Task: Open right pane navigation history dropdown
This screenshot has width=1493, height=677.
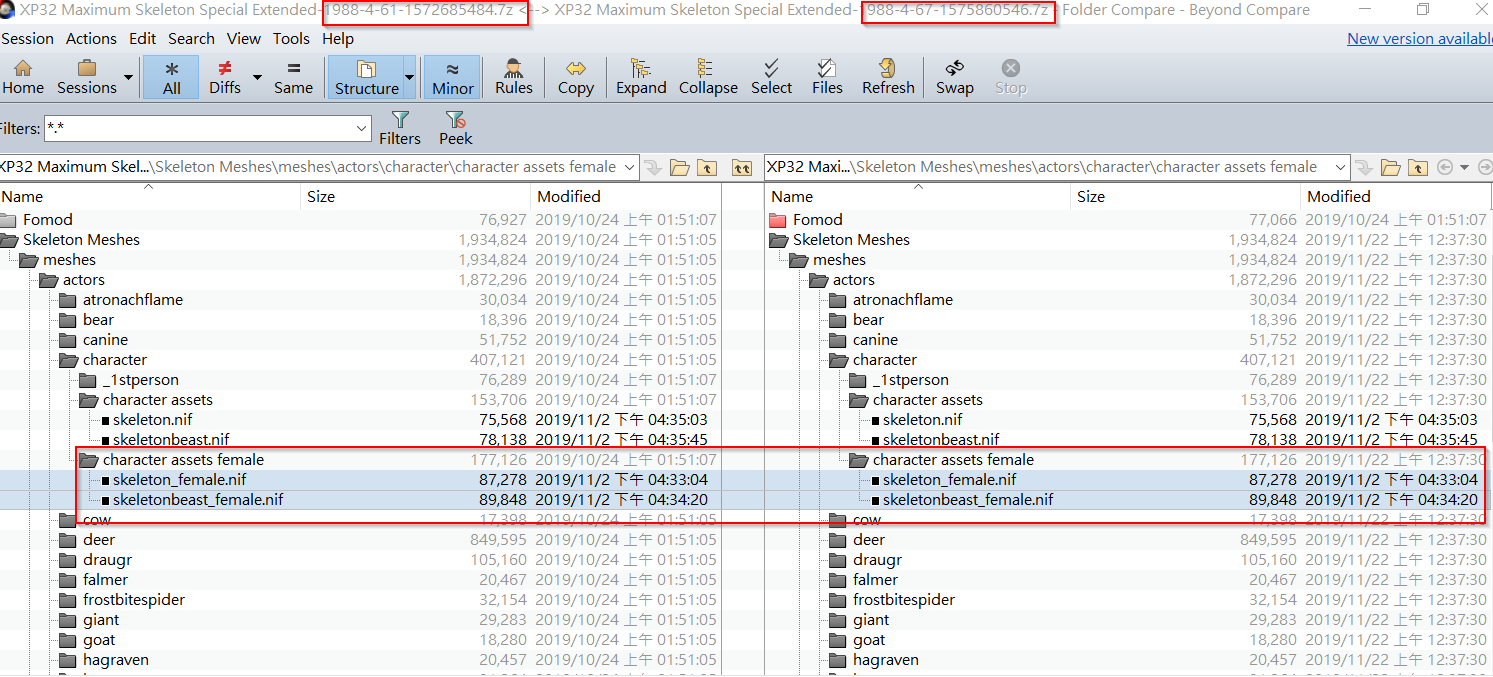Action: 1464,167
